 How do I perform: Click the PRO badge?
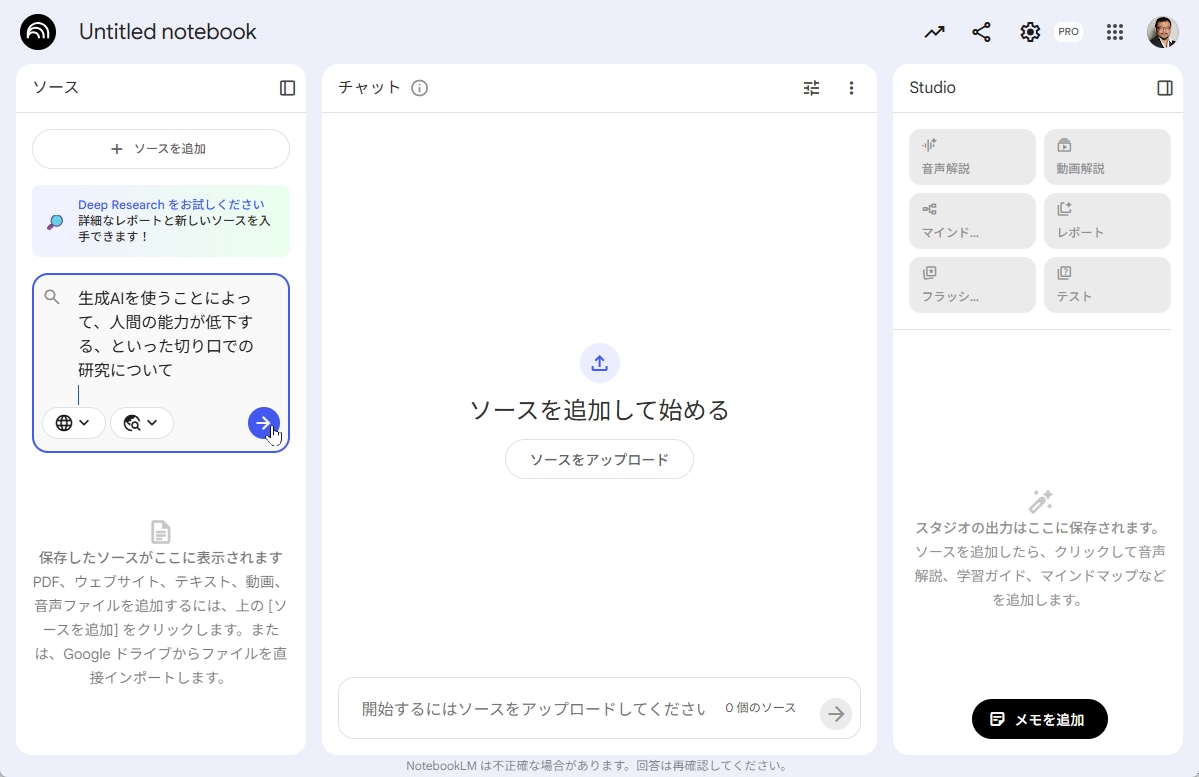(1068, 32)
